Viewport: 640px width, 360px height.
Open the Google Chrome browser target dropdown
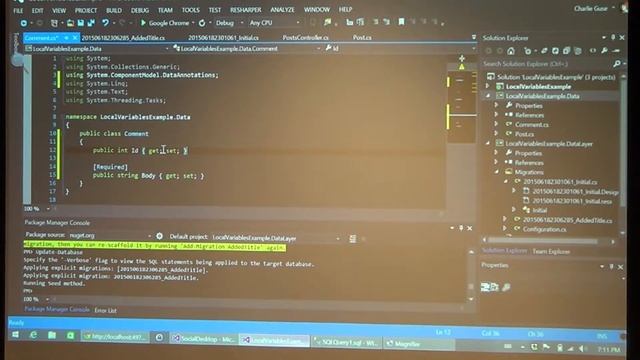point(193,23)
